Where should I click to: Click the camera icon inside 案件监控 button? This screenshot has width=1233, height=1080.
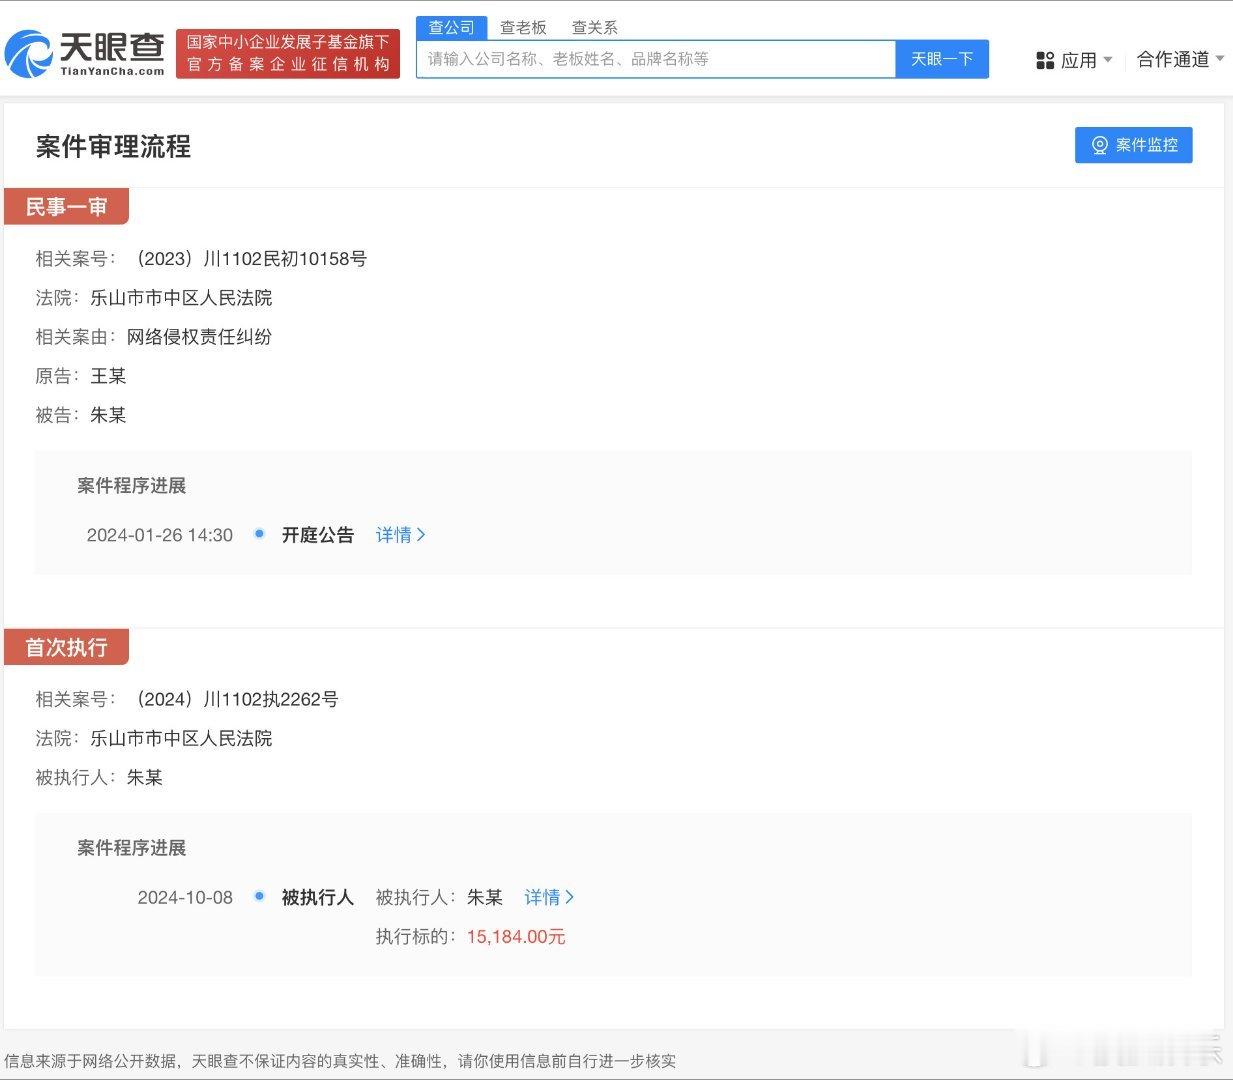1100,145
